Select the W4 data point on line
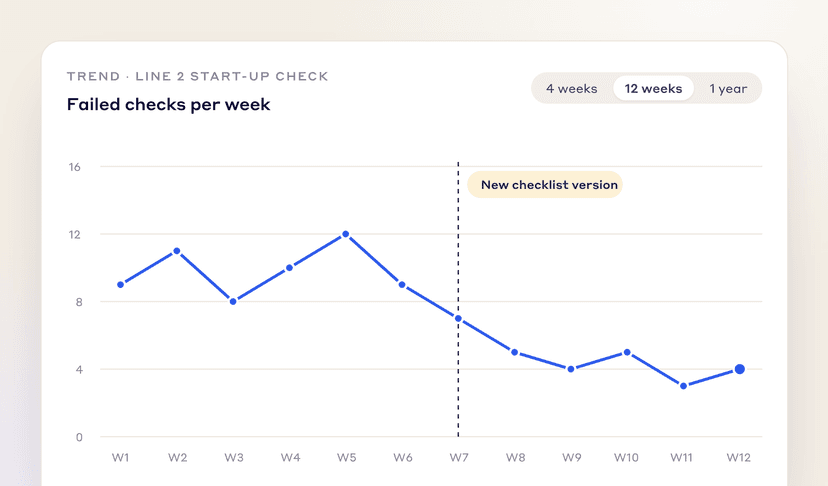The image size is (828, 486). [289, 268]
